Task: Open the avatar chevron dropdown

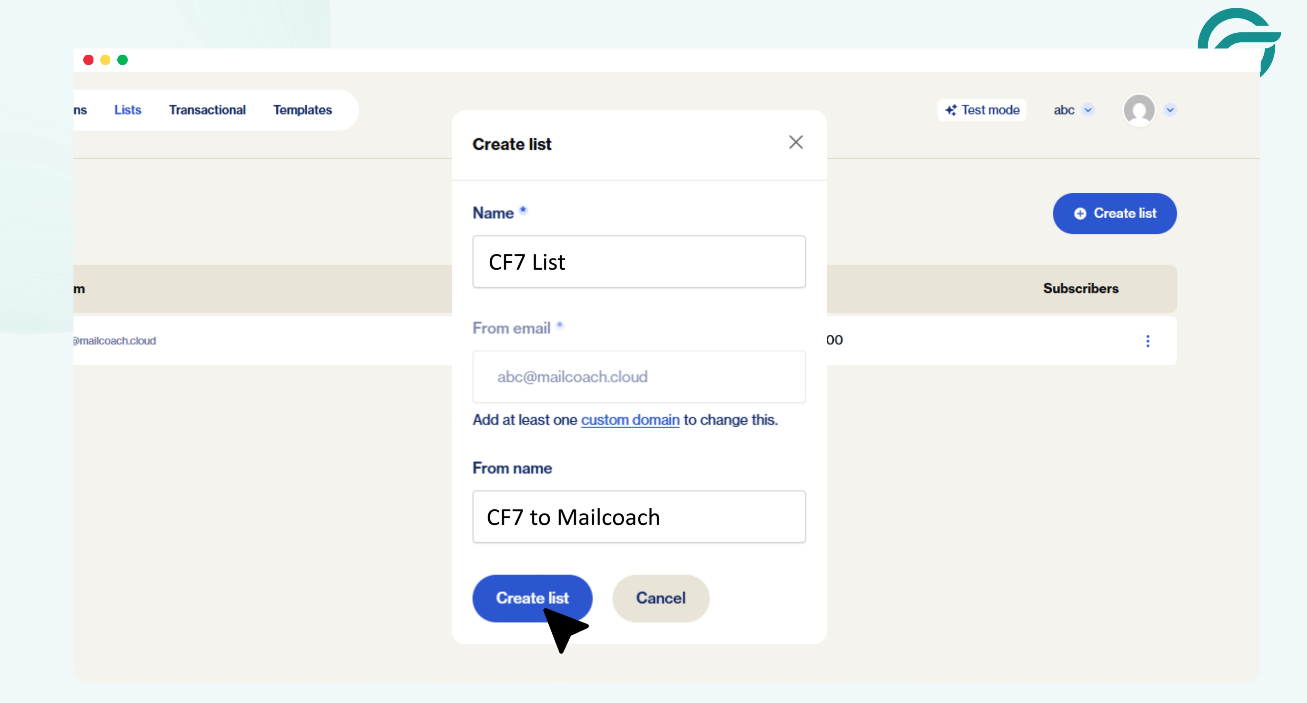Action: 1170,110
